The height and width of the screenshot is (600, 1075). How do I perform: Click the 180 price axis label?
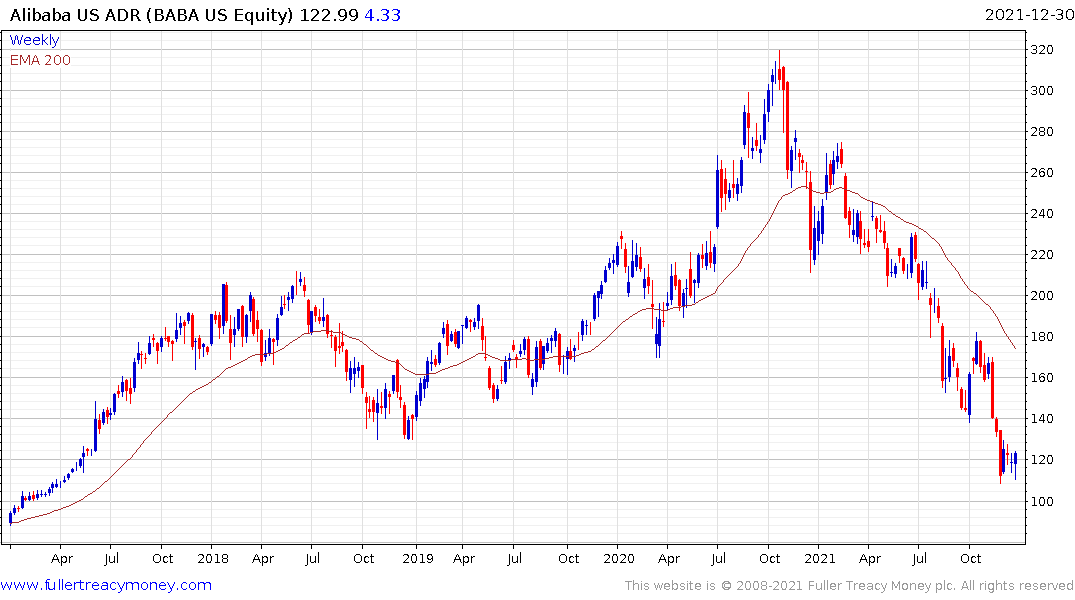pos(1042,337)
